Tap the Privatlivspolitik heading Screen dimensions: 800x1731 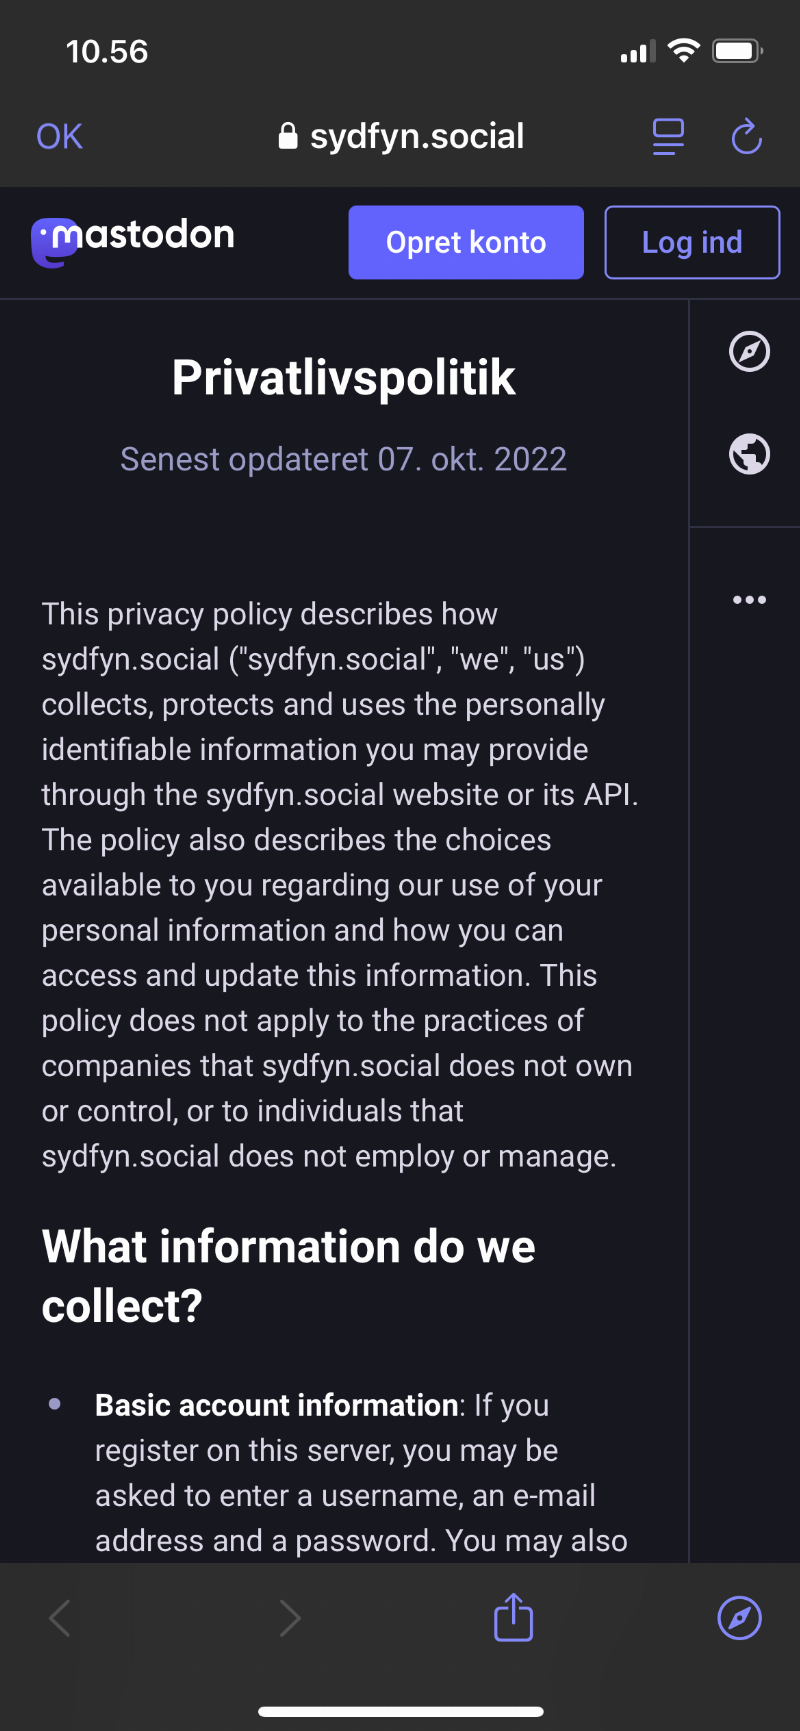344,378
